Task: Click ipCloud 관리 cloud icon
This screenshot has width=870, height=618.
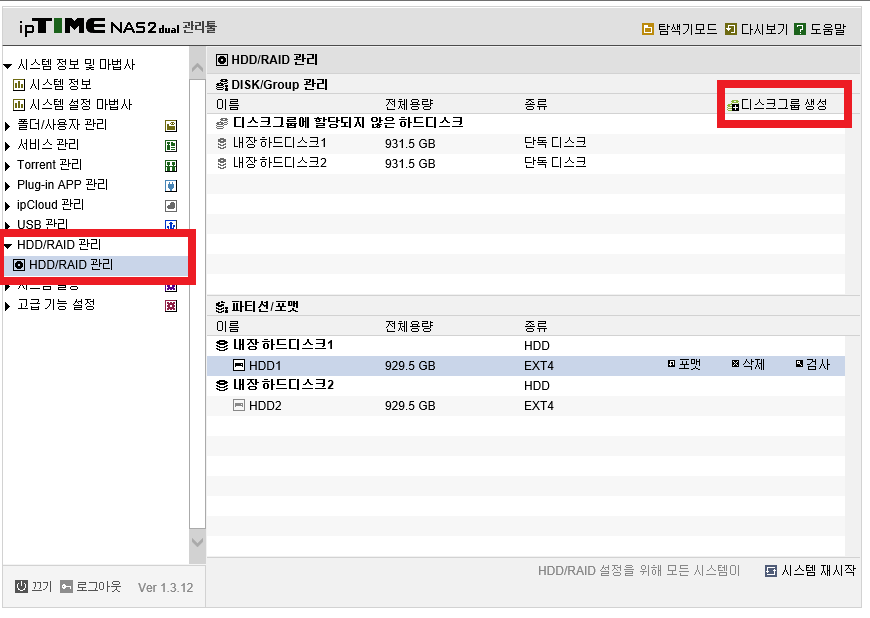Action: pos(171,206)
